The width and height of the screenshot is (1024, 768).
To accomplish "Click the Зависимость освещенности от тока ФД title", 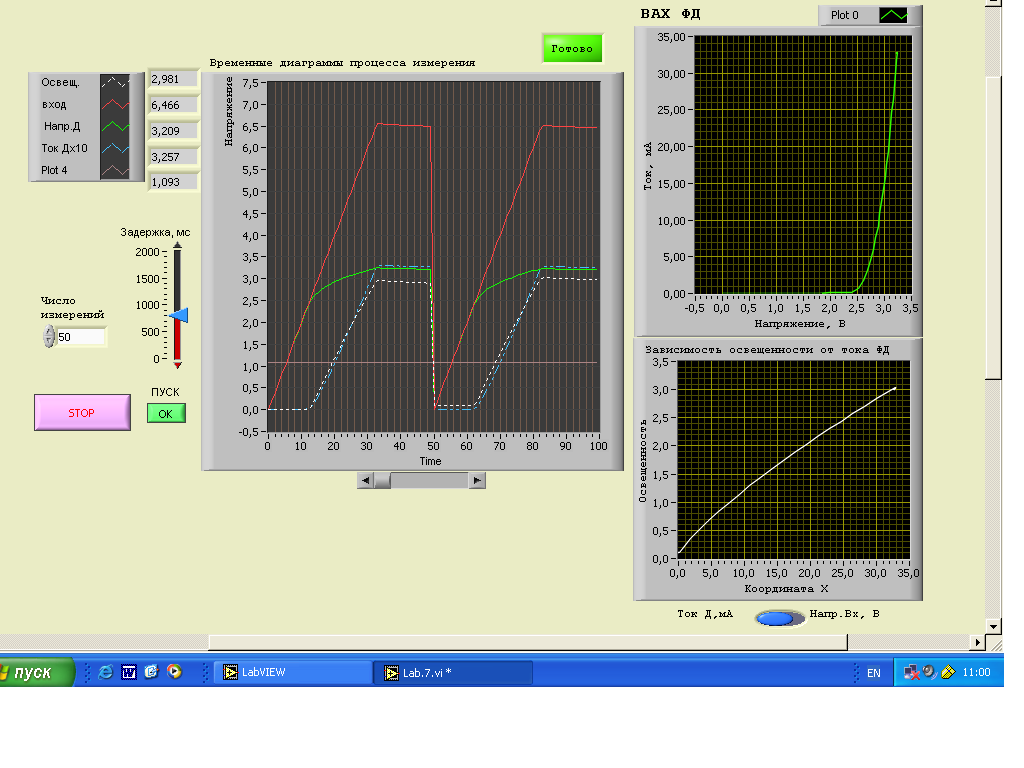I will (767, 350).
